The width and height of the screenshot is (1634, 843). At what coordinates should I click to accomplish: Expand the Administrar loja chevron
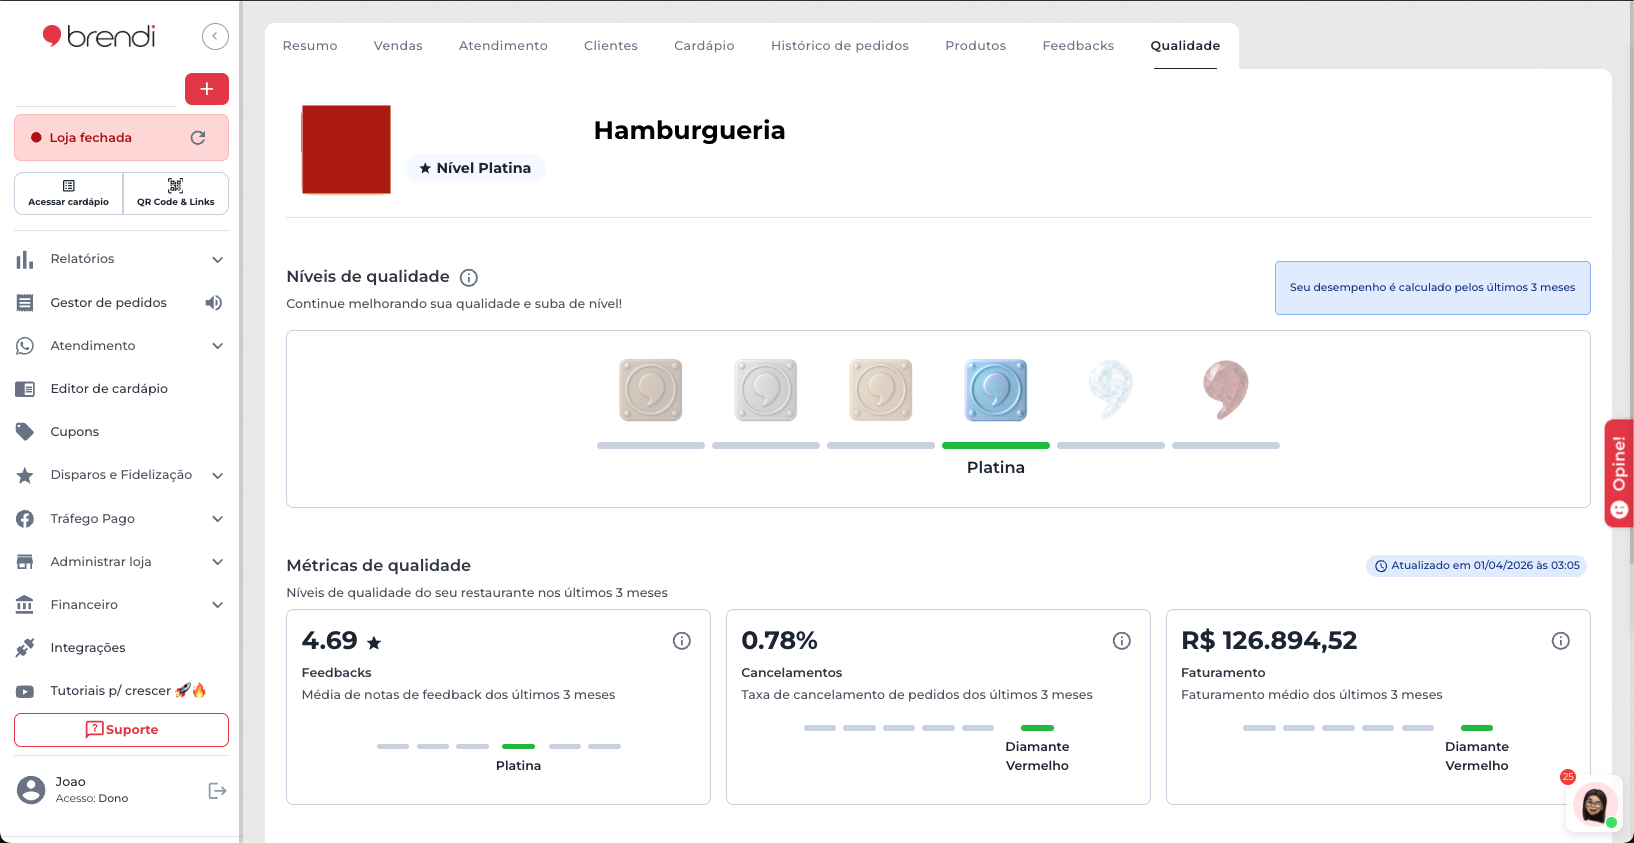[218, 562]
